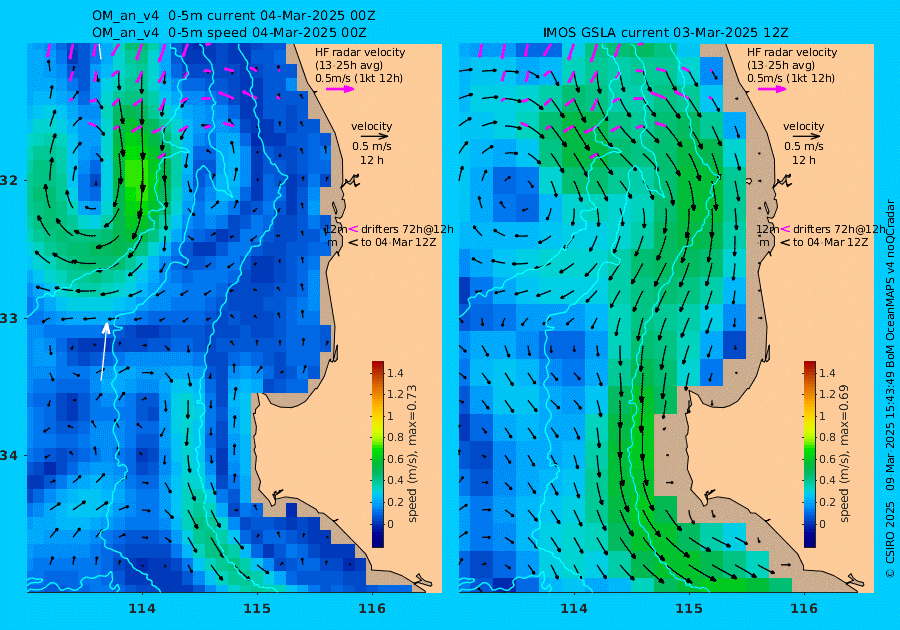Click the 1.4 tick on right colorbar

pos(827,373)
